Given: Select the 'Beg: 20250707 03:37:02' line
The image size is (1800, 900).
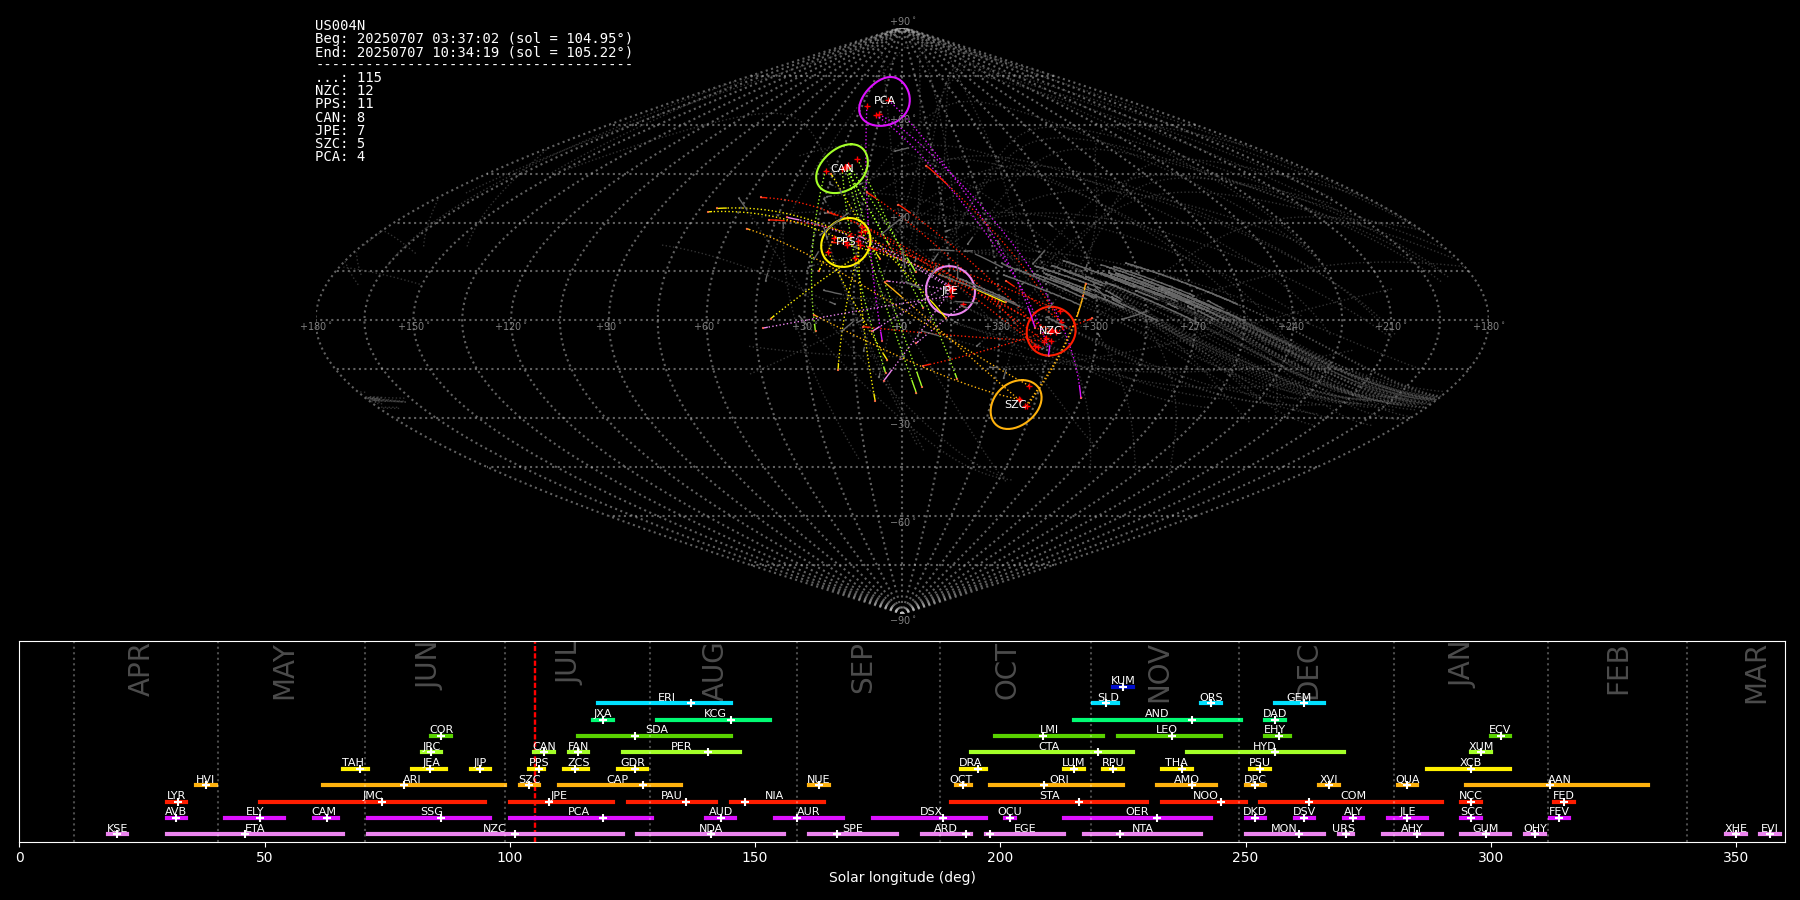Looking at the screenshot, I should point(474,38).
